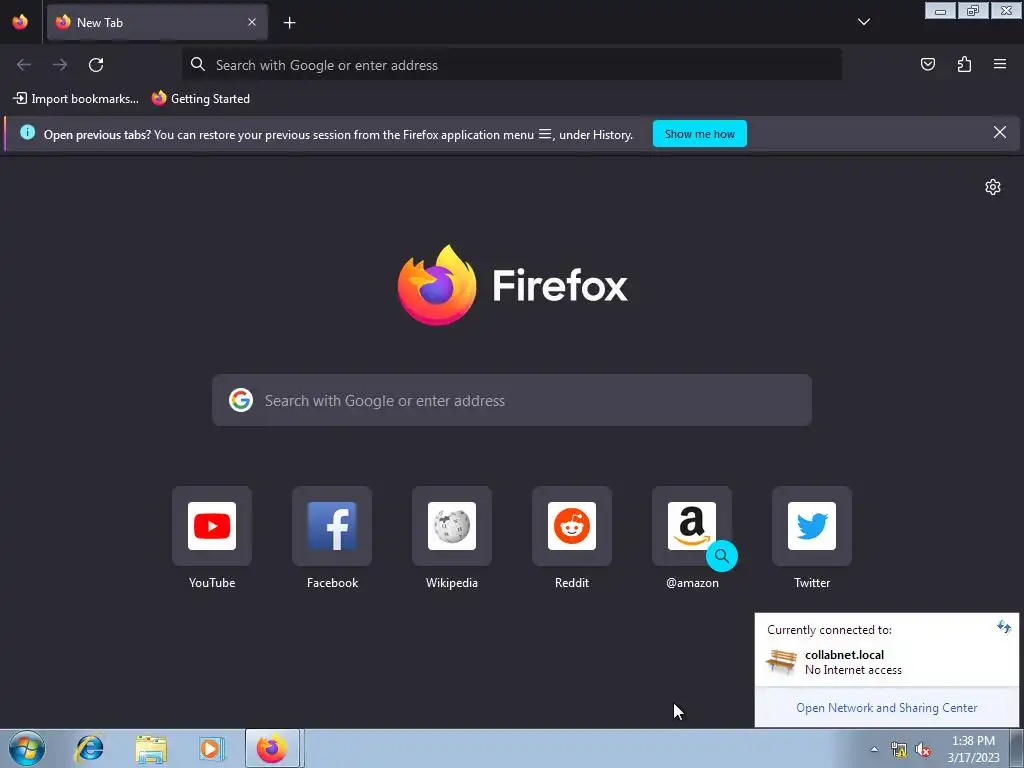Open the Facebook shortcut tile

coord(332,526)
